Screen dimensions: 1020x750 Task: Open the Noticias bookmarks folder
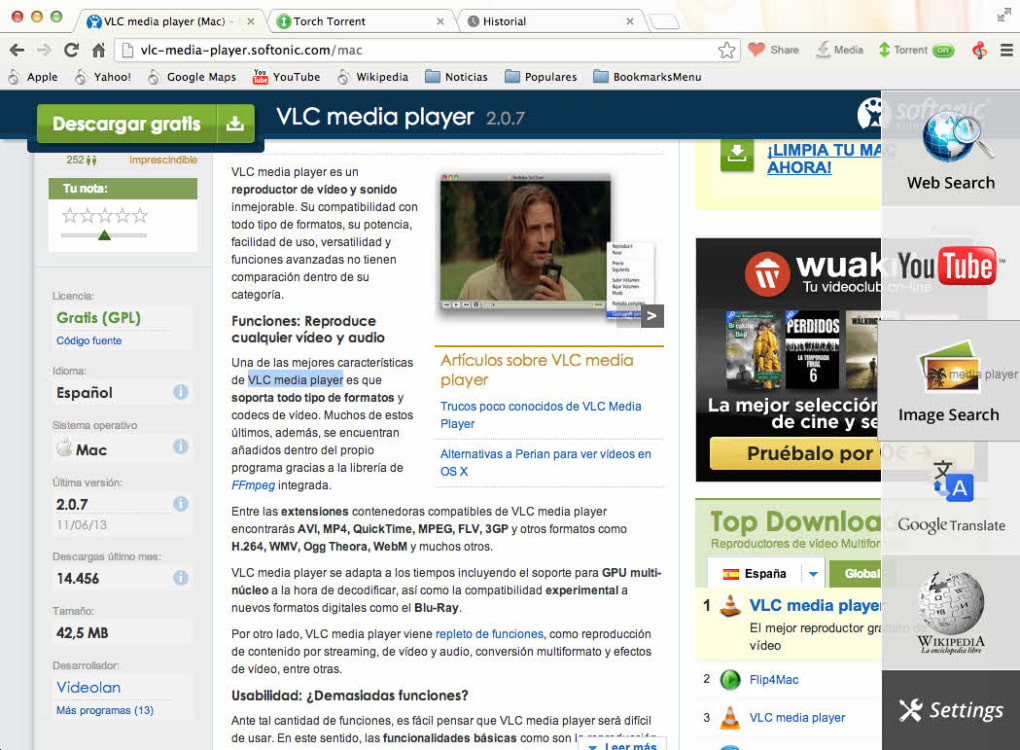[x=456, y=77]
